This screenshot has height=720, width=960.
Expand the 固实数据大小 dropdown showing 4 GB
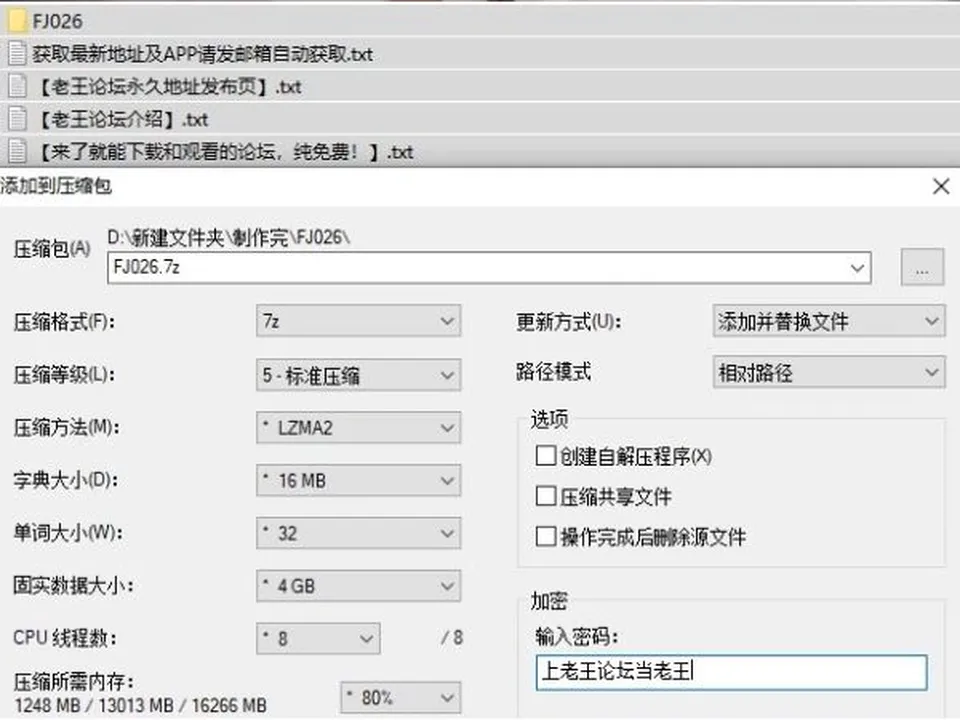358,586
